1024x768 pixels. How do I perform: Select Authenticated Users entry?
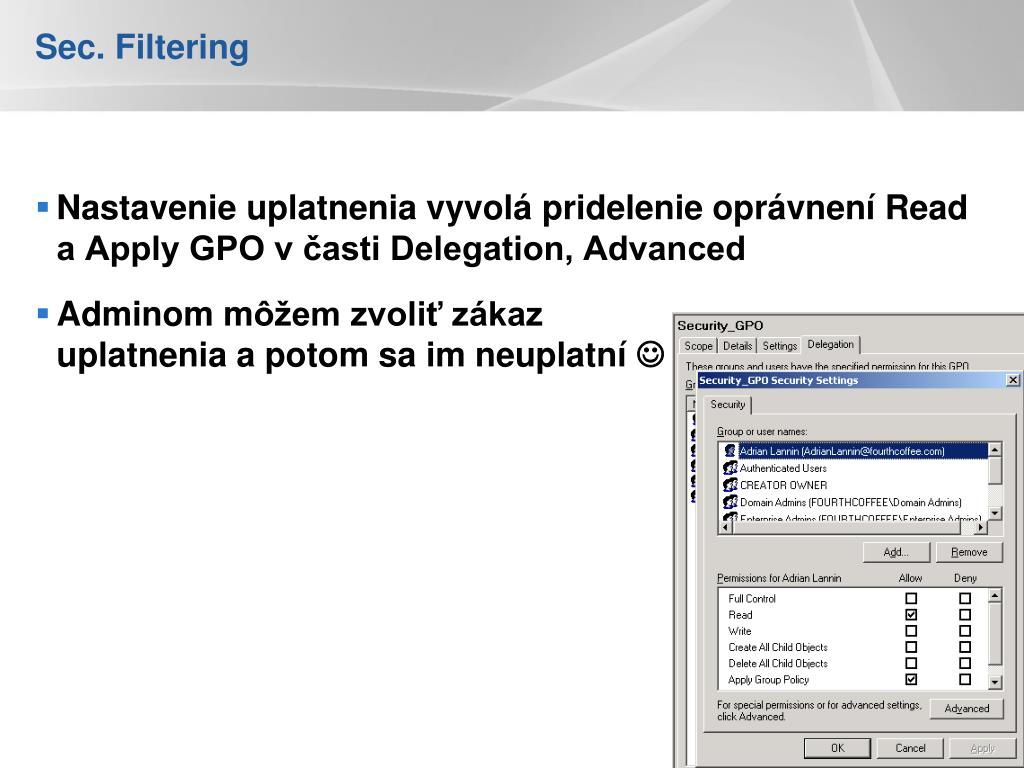point(783,468)
